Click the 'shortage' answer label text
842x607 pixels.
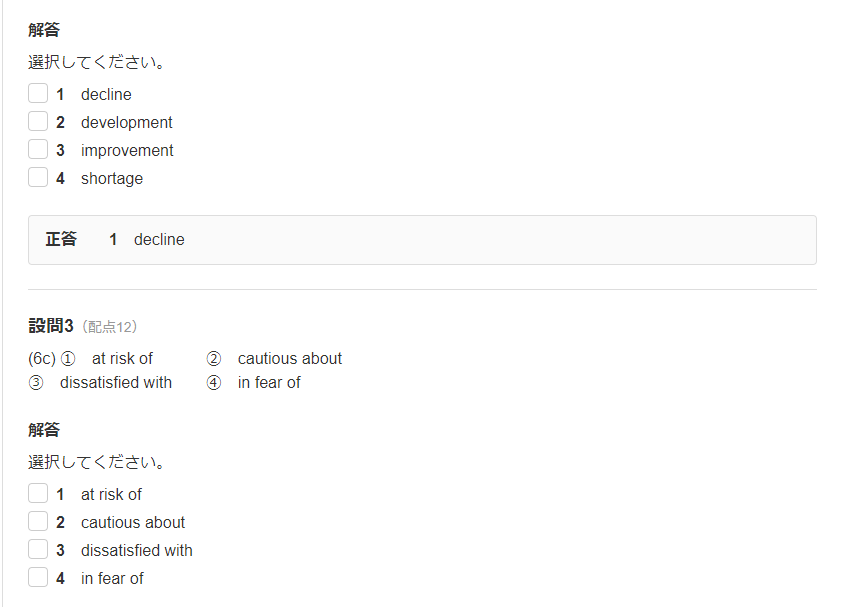111,178
